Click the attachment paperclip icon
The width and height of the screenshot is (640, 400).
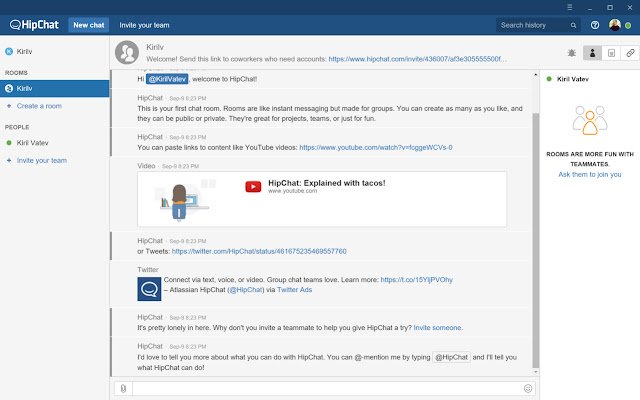click(x=123, y=389)
